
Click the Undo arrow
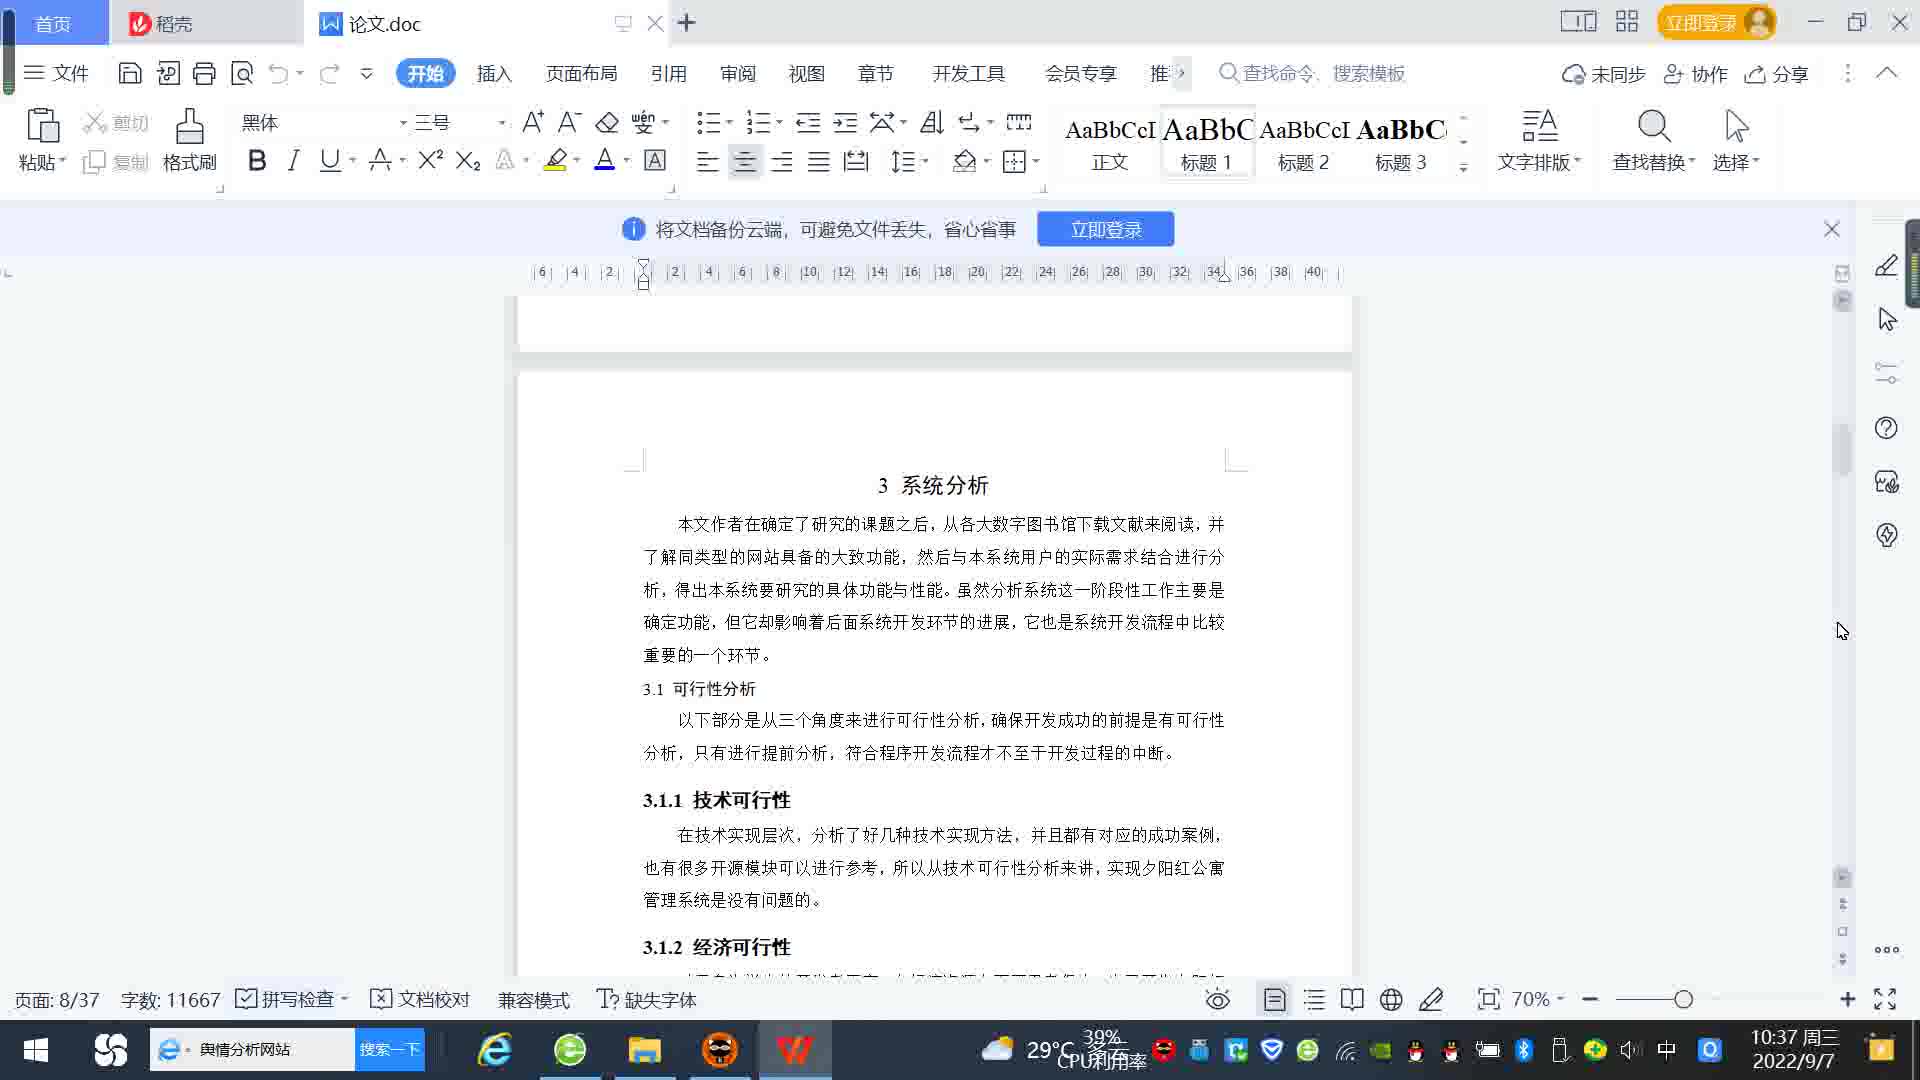pos(279,73)
